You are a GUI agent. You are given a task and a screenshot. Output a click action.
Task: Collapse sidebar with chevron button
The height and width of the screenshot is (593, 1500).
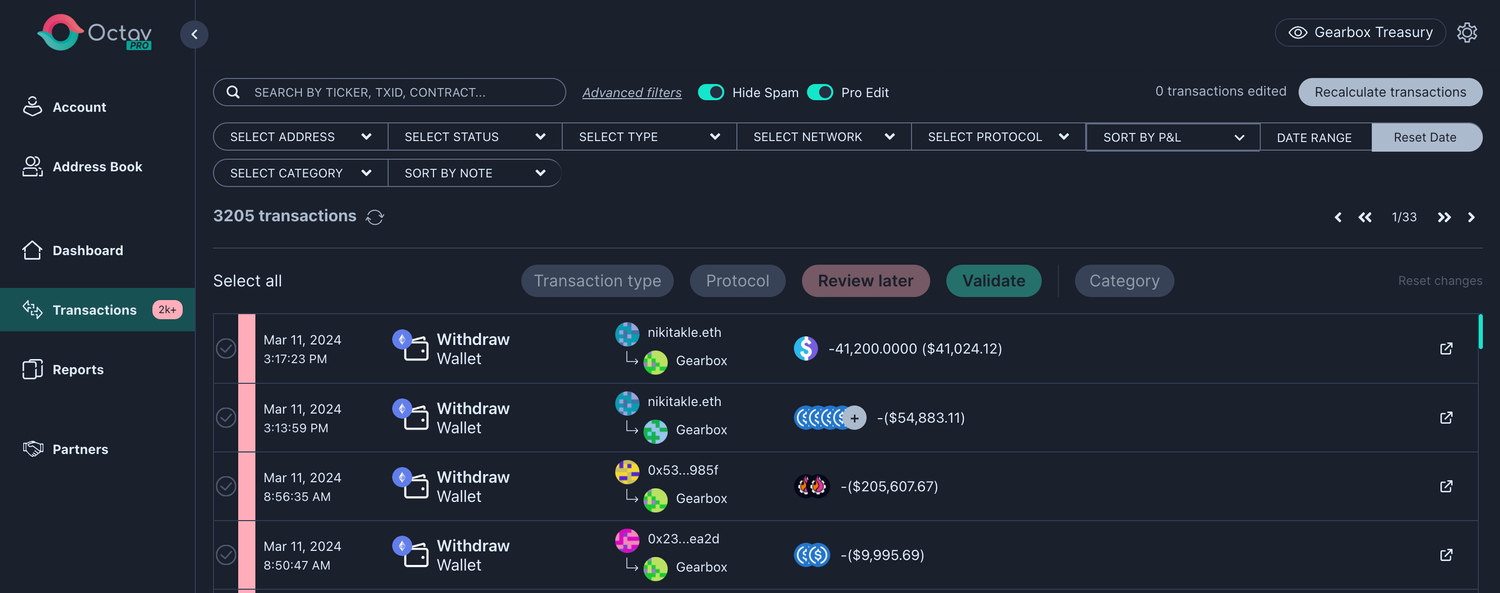point(194,34)
